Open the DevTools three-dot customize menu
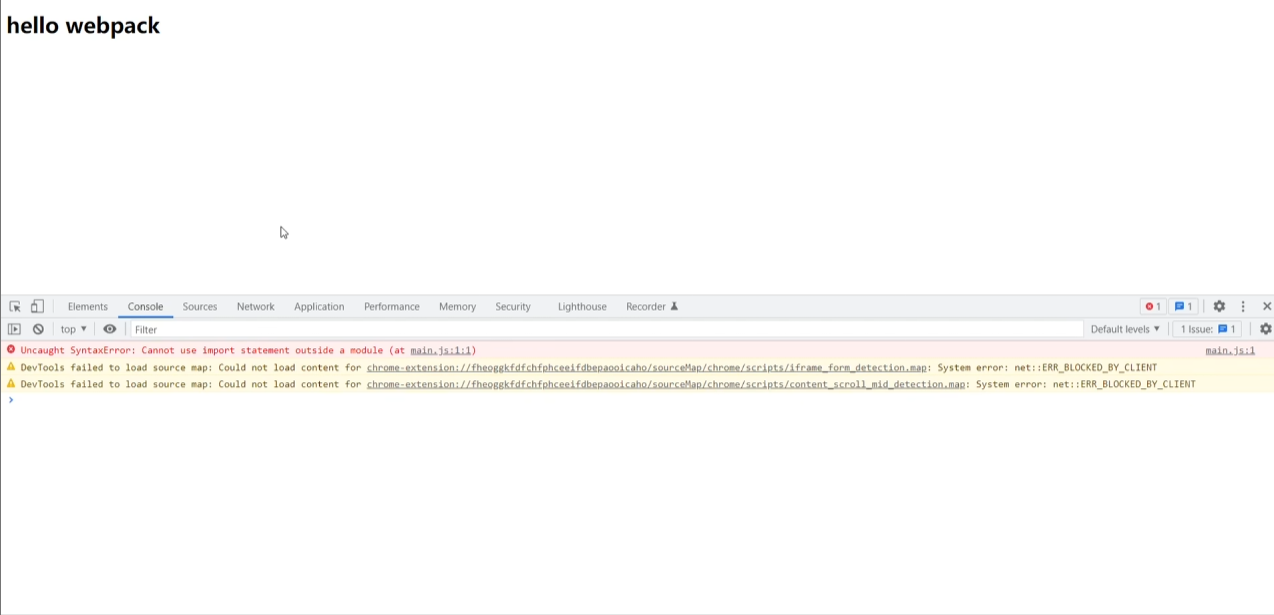The image size is (1274, 615). 1243,307
